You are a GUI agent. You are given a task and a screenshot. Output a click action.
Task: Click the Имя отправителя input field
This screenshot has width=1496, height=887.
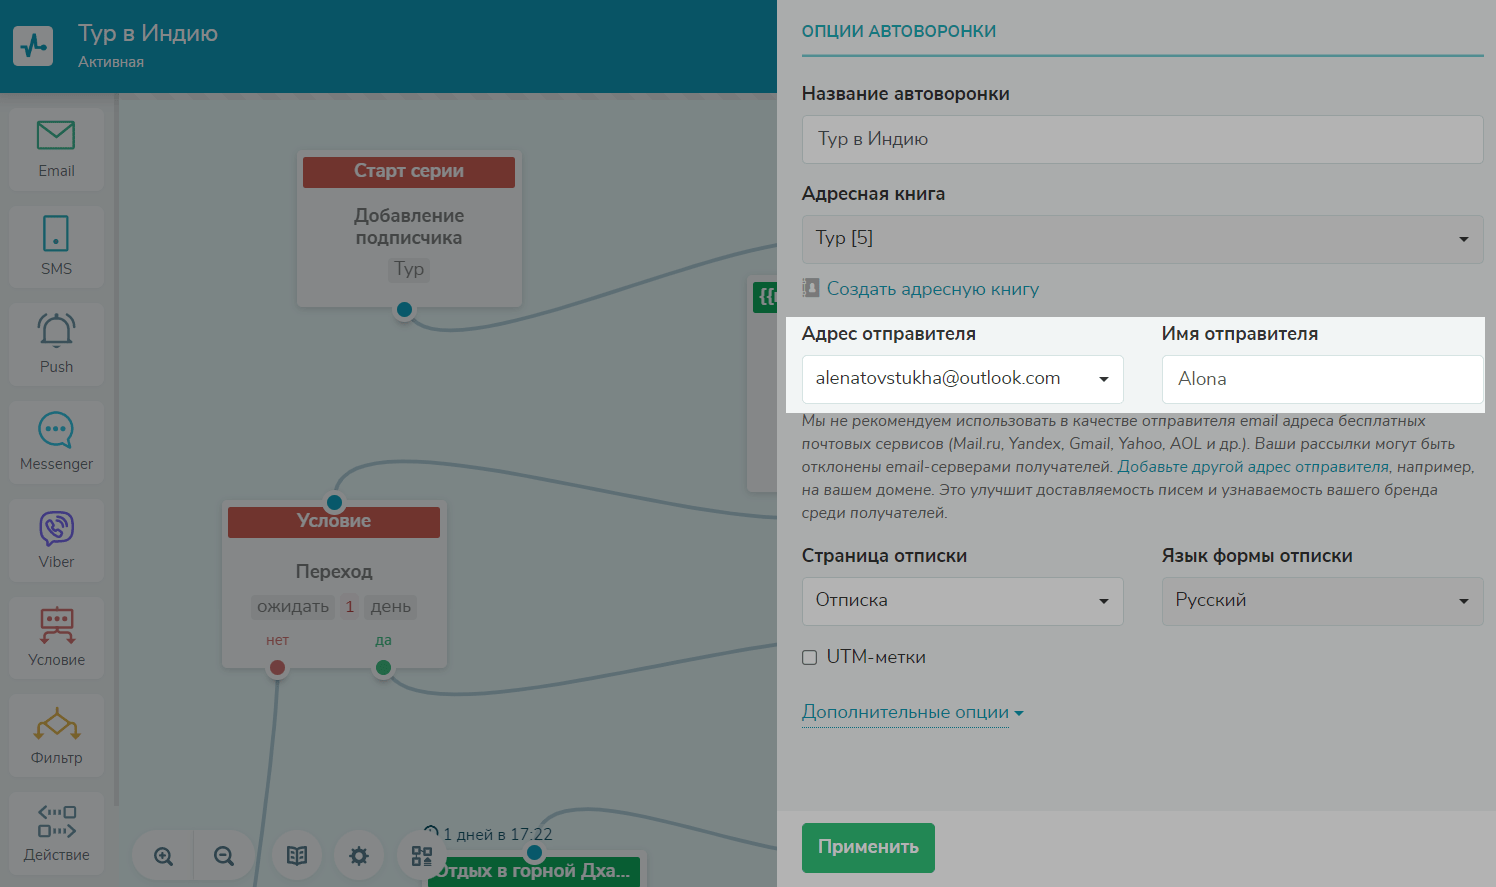click(1322, 379)
